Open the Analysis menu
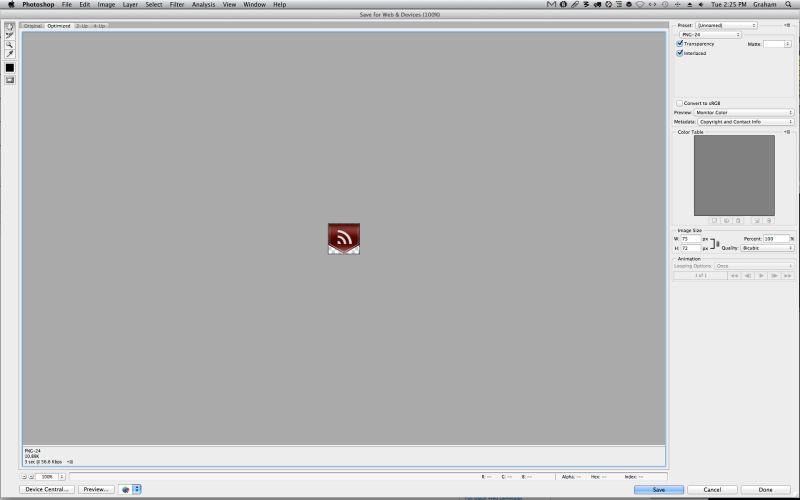The image size is (800, 500). point(203,5)
